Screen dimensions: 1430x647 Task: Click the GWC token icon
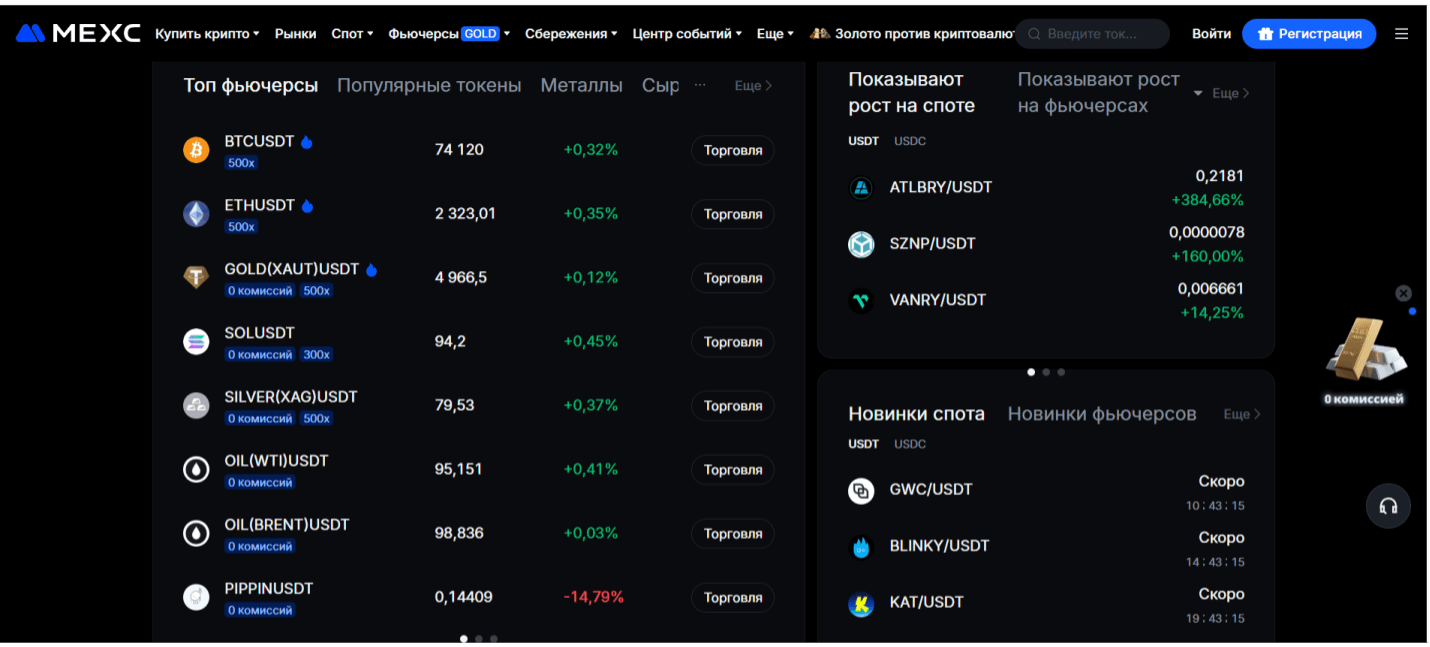pyautogui.click(x=861, y=490)
